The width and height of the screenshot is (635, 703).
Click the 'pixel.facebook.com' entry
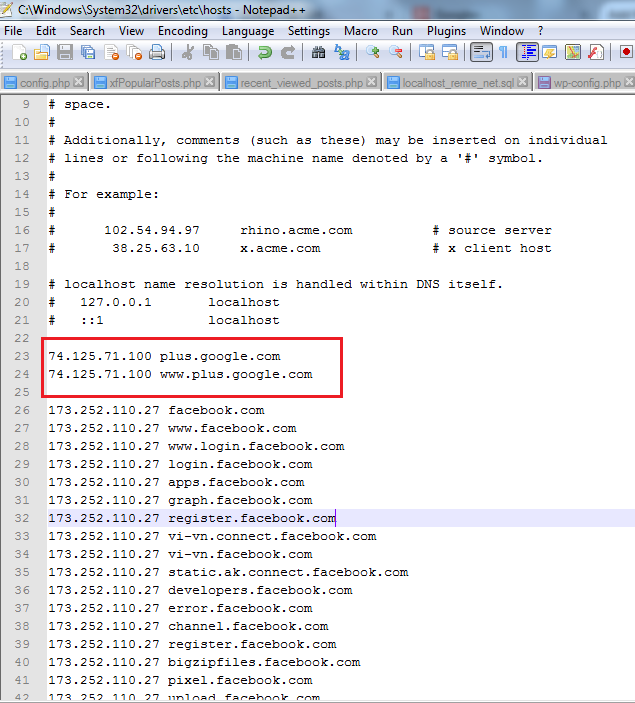tap(240, 681)
